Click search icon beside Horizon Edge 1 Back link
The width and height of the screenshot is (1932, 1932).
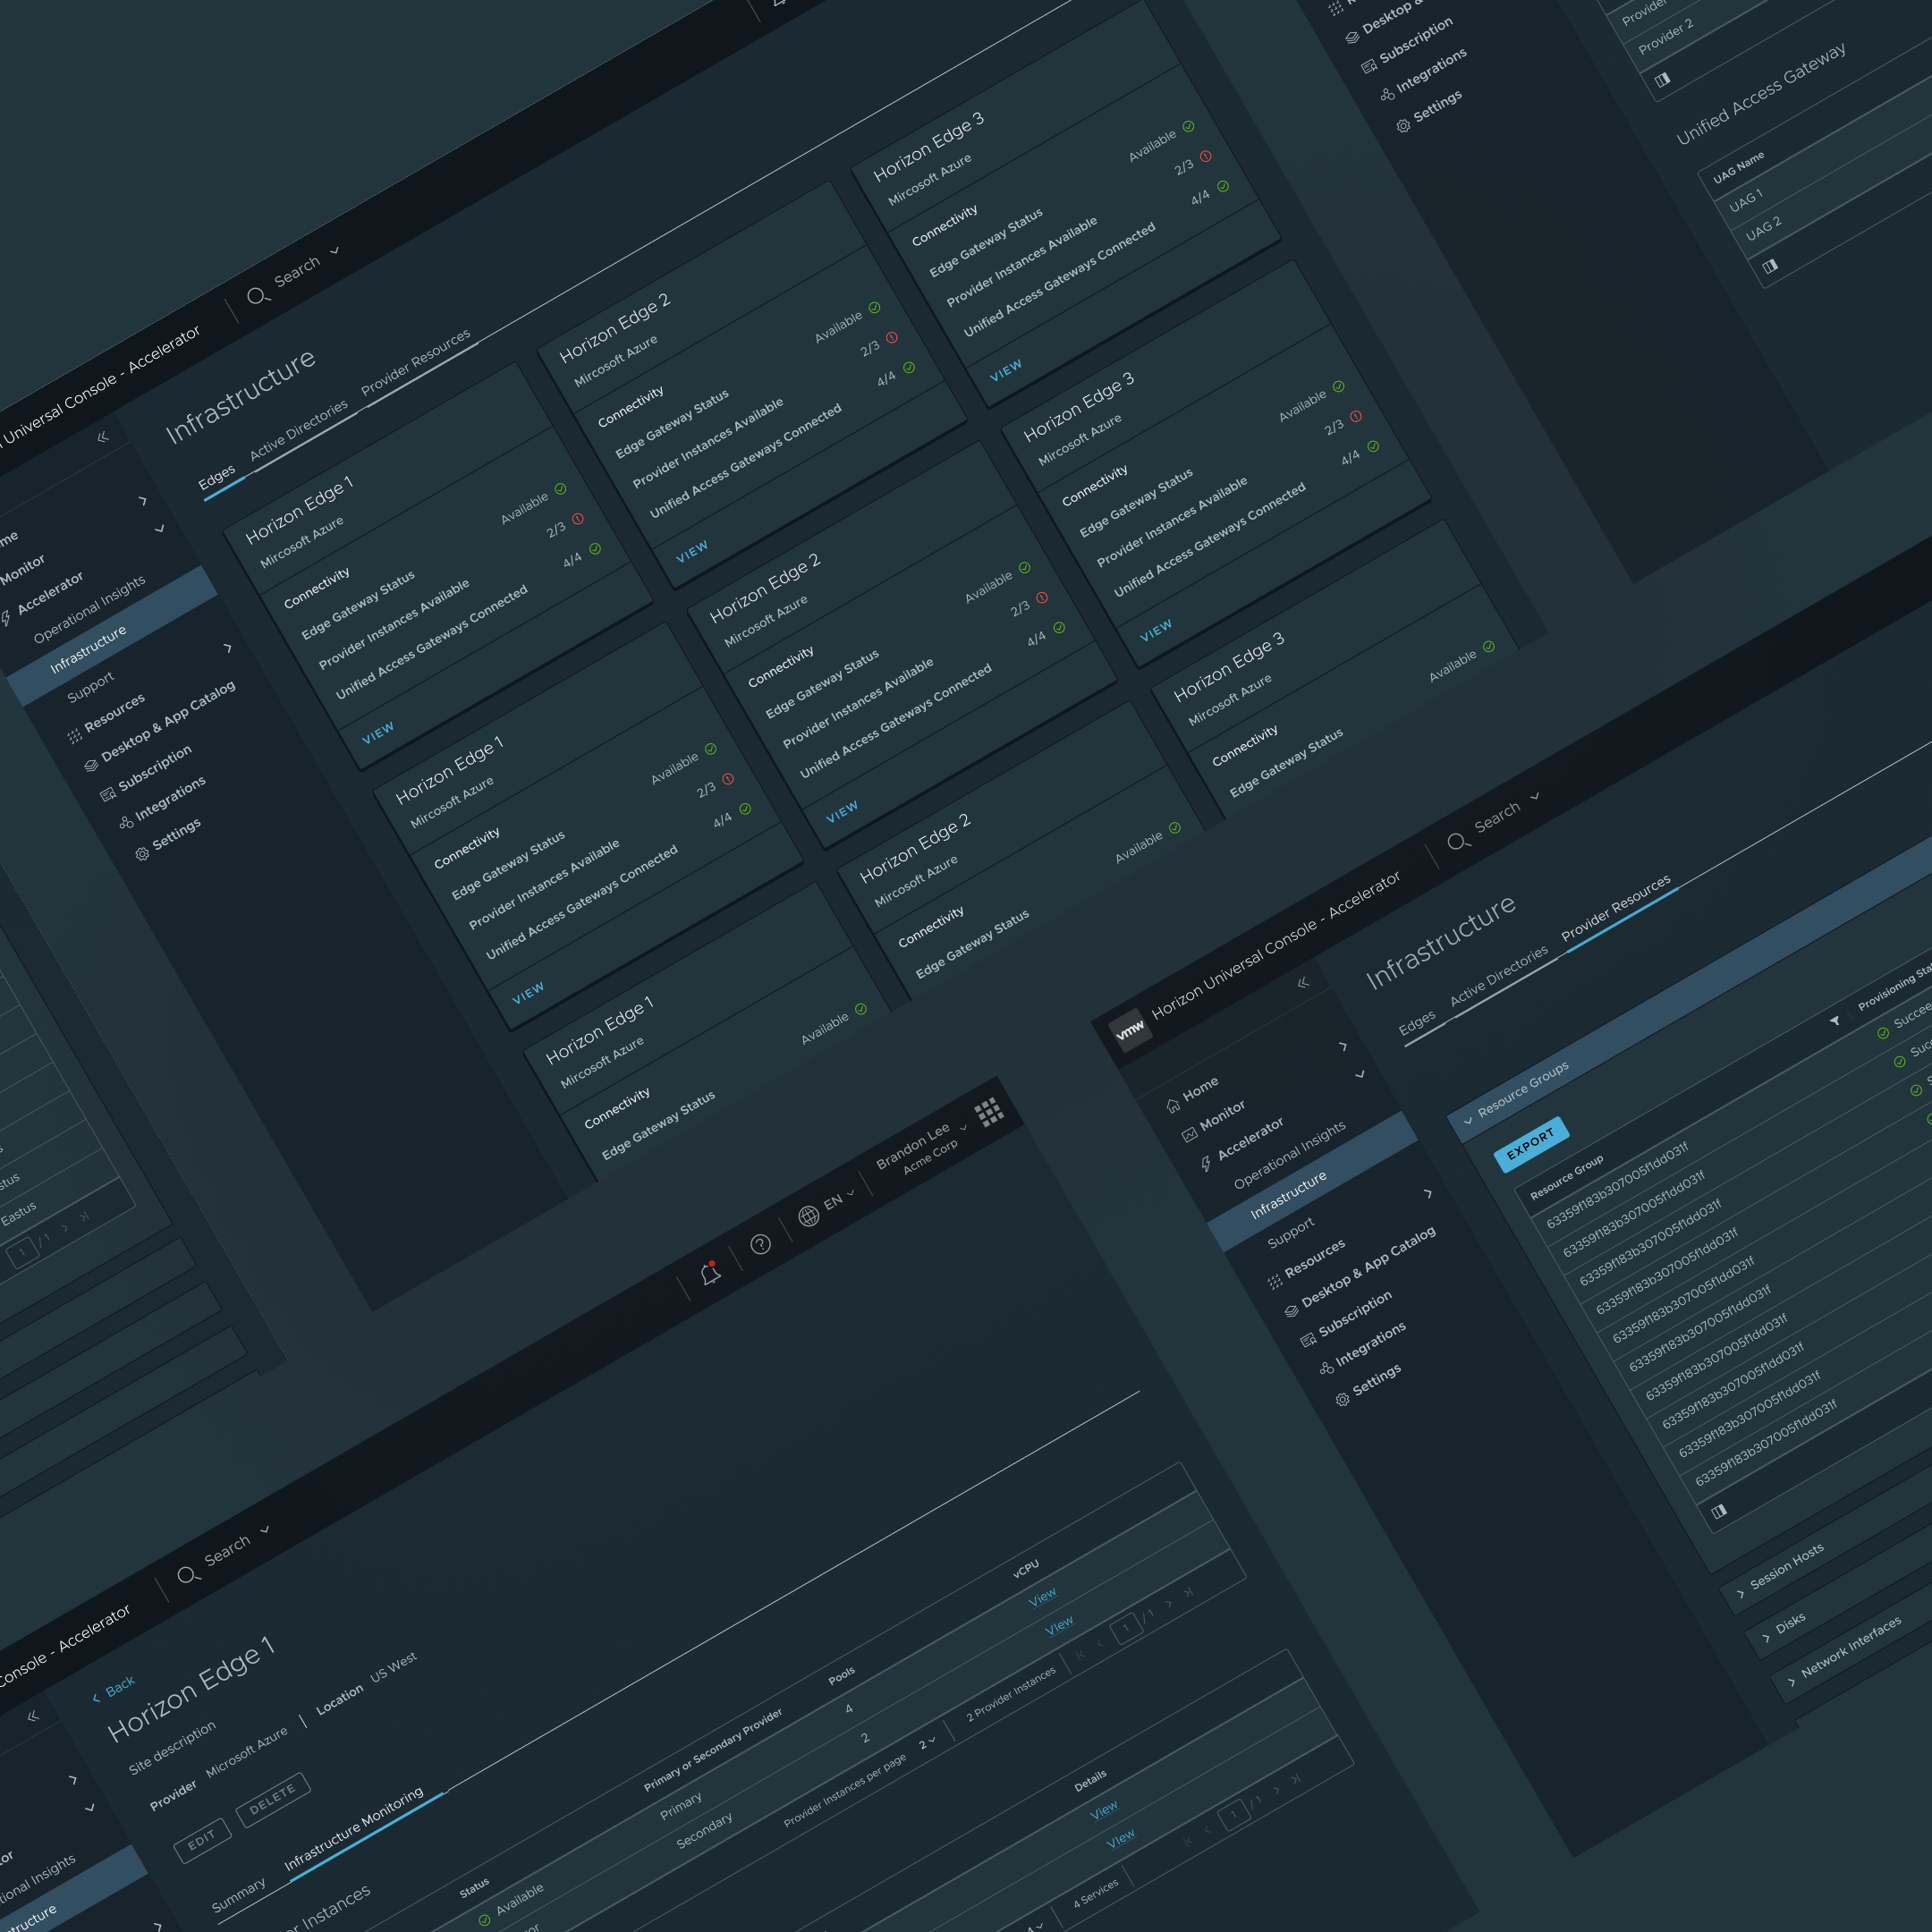[x=188, y=1576]
